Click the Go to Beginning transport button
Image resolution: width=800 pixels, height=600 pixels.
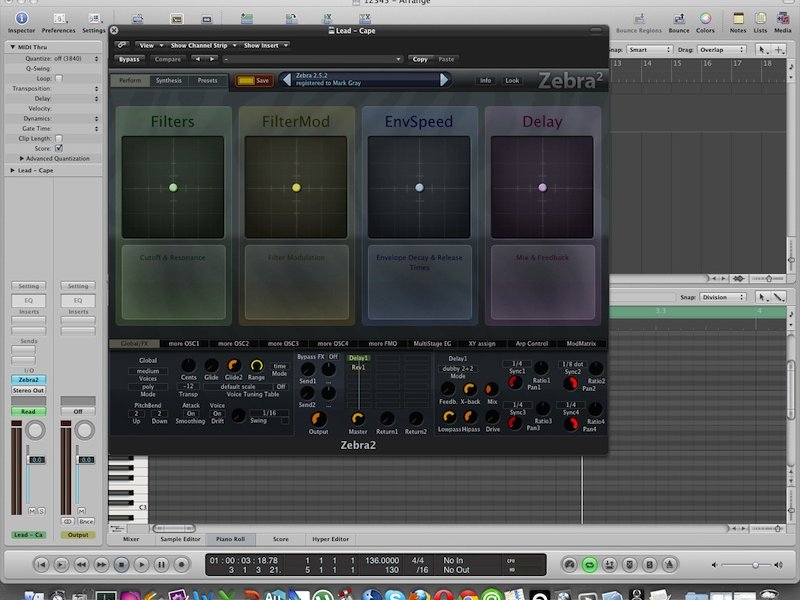pyautogui.click(x=42, y=564)
